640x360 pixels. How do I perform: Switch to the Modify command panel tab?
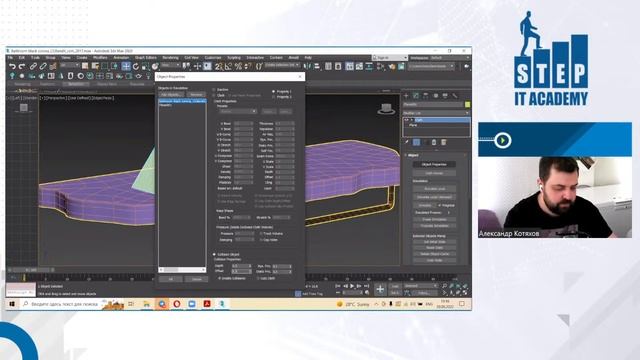pos(416,96)
